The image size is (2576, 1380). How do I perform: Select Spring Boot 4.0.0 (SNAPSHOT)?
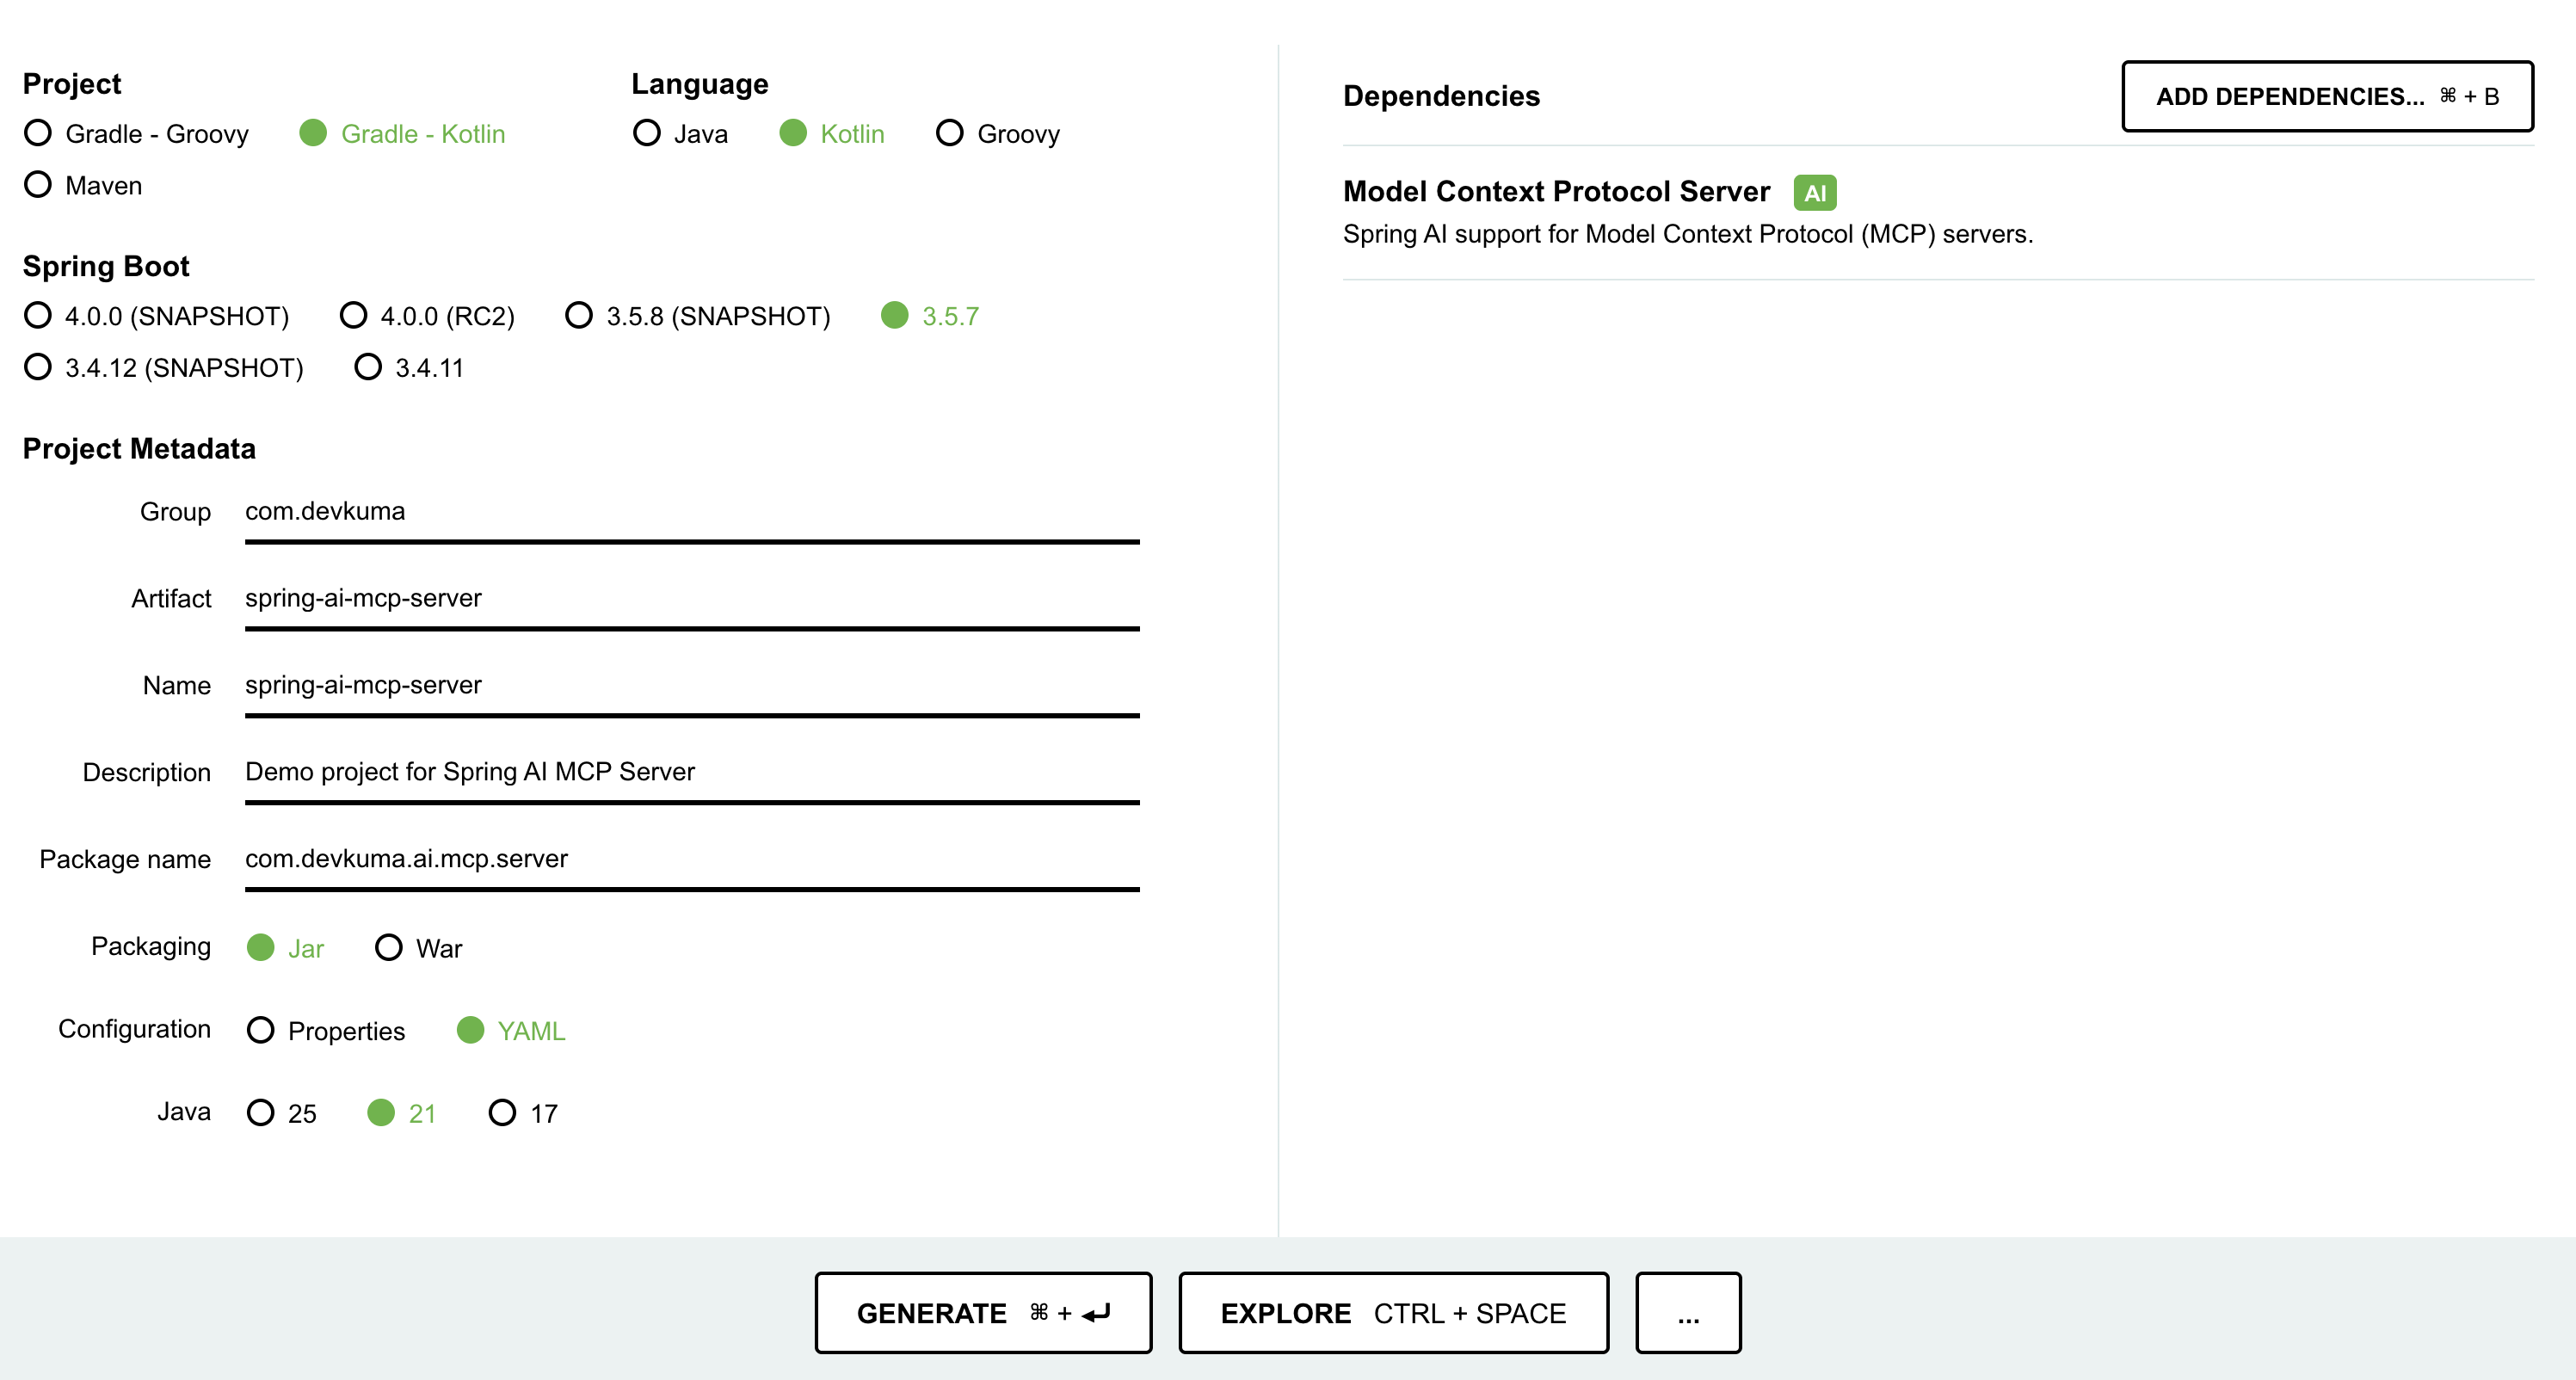(x=39, y=316)
